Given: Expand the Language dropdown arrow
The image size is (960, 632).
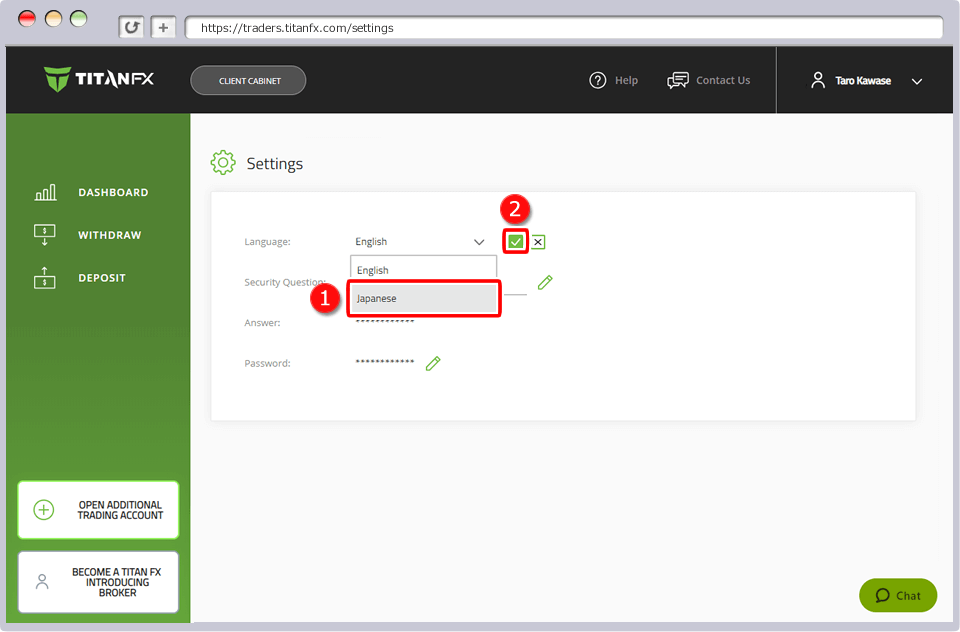Looking at the screenshot, I should pos(478,242).
